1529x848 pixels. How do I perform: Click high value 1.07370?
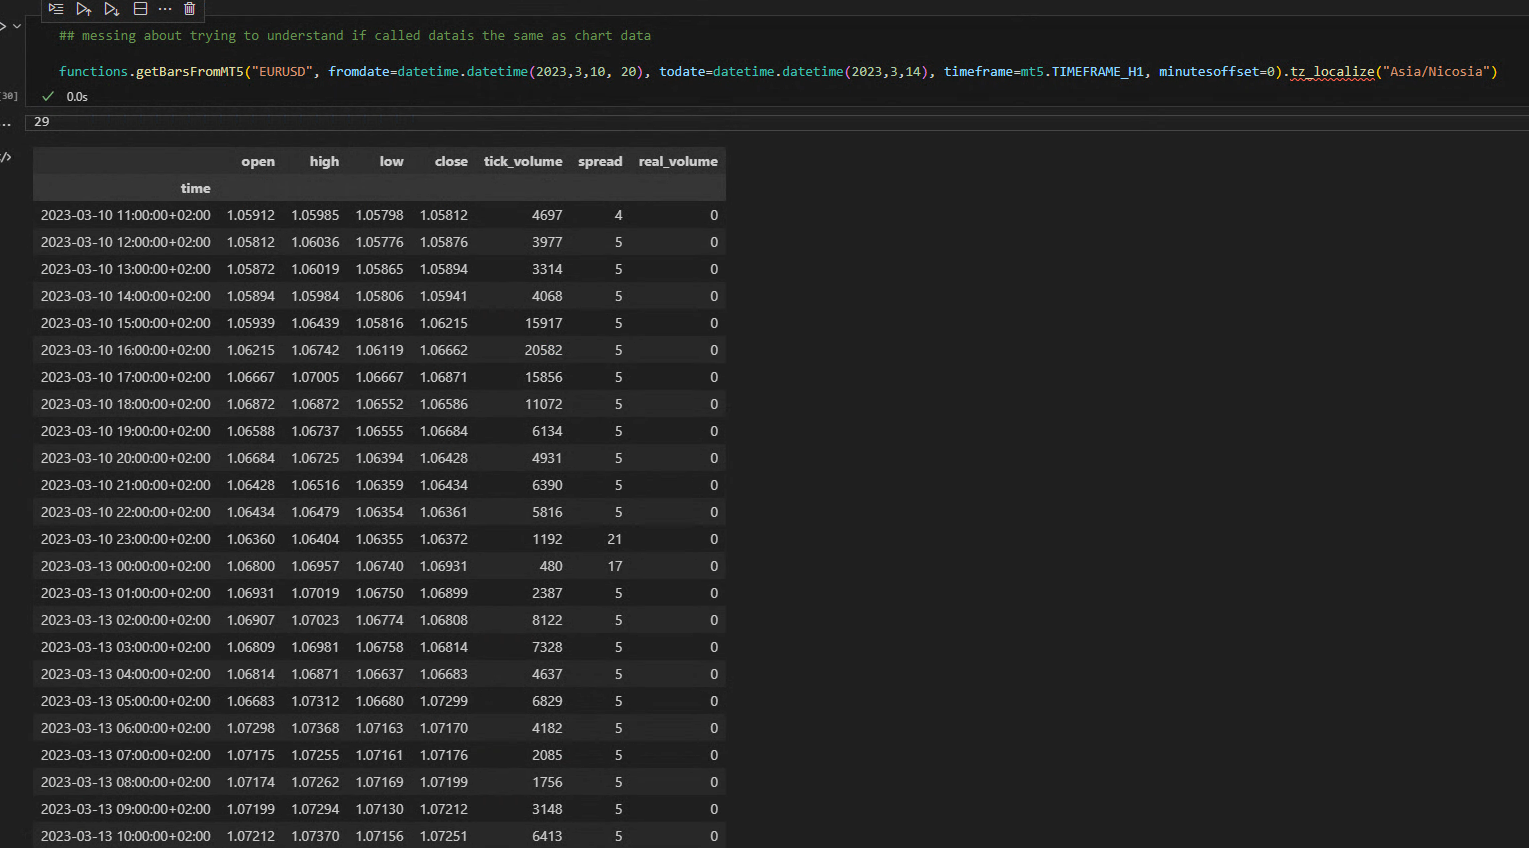click(315, 836)
